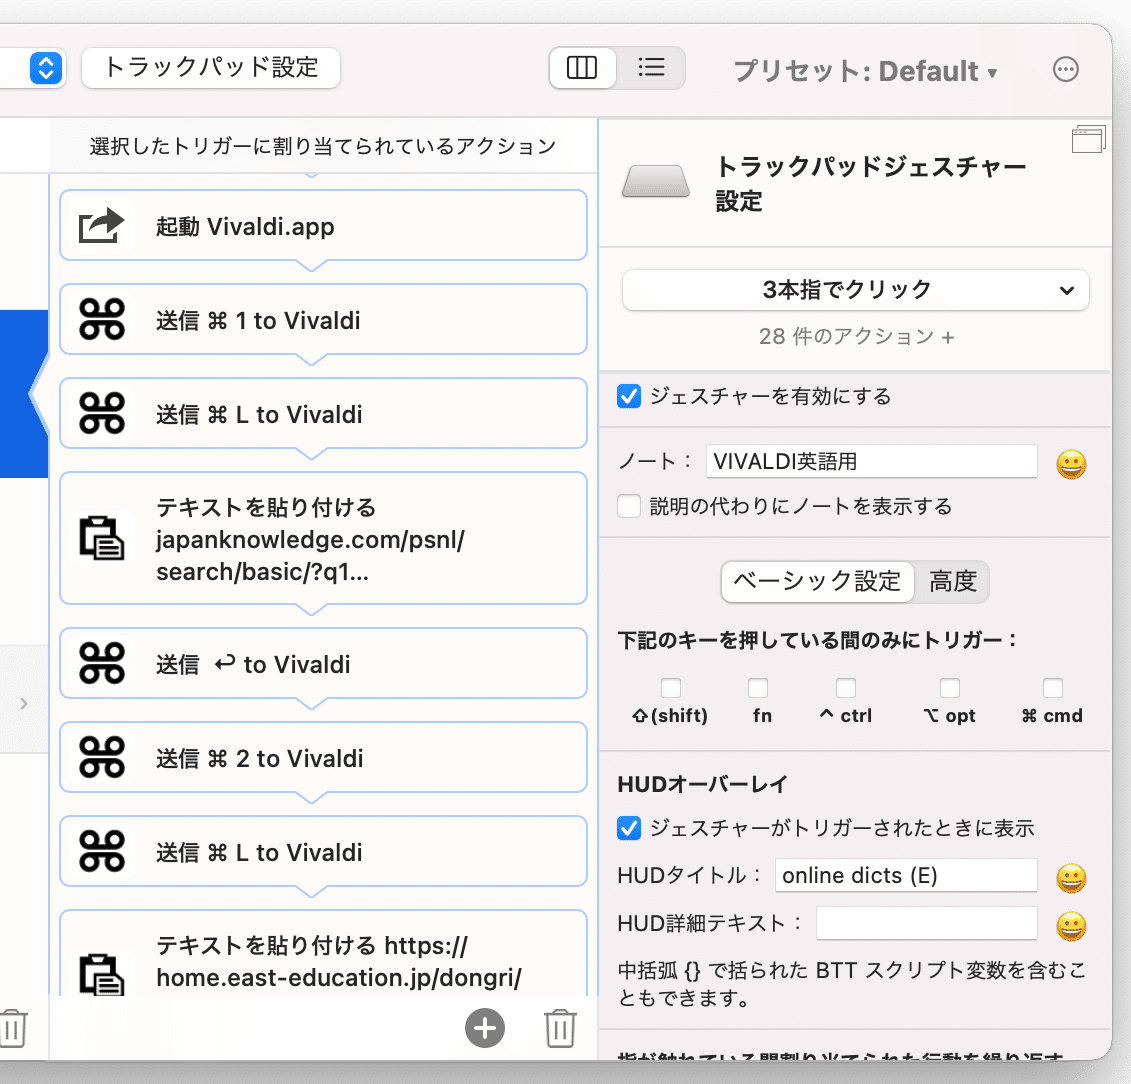Image resolution: width=1131 pixels, height=1084 pixels.
Task: Click the floating window icon in top right panel
Action: pos(1088,139)
